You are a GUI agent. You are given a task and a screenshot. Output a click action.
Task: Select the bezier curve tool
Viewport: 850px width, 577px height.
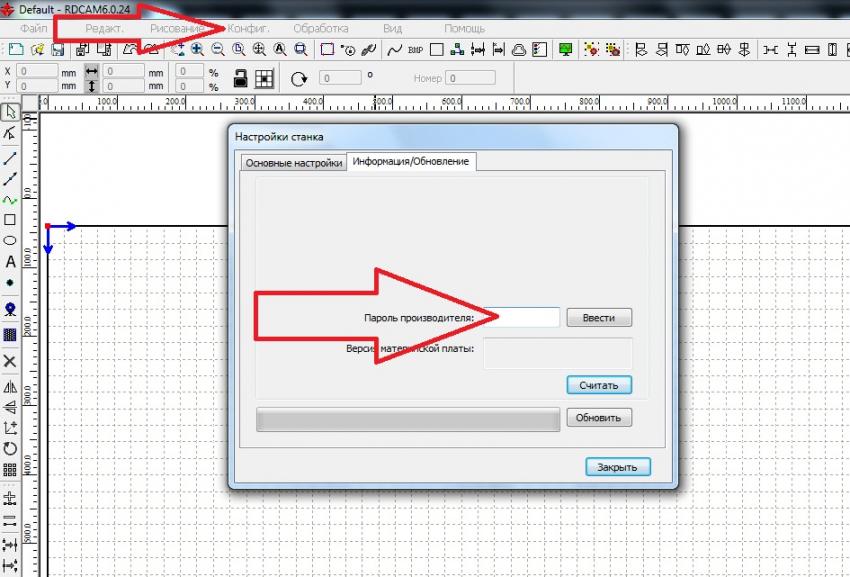(10, 199)
